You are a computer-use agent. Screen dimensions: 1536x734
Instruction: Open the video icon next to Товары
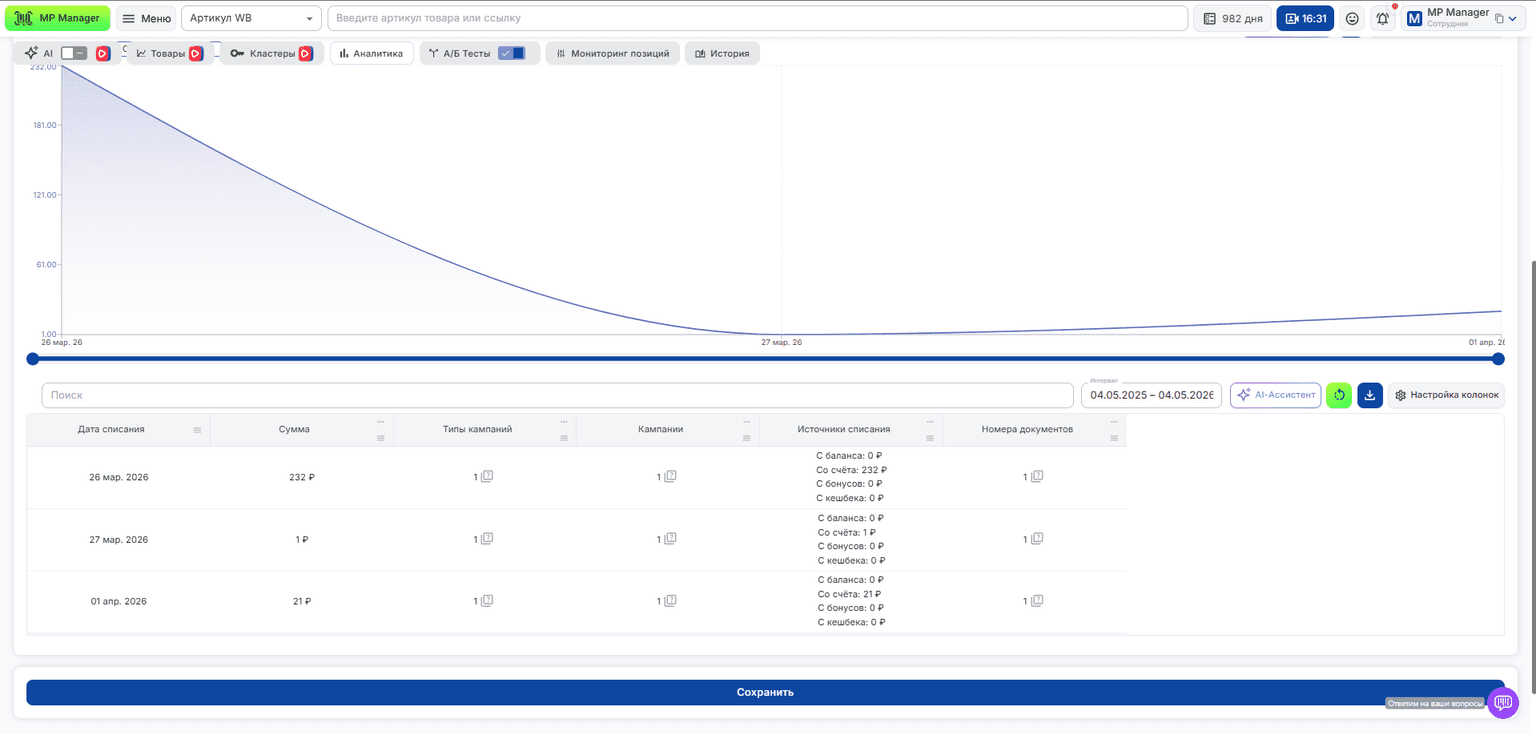tap(196, 54)
